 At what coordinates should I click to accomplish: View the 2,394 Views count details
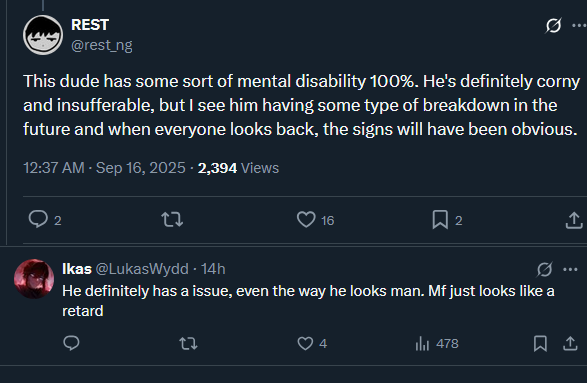pos(238,168)
